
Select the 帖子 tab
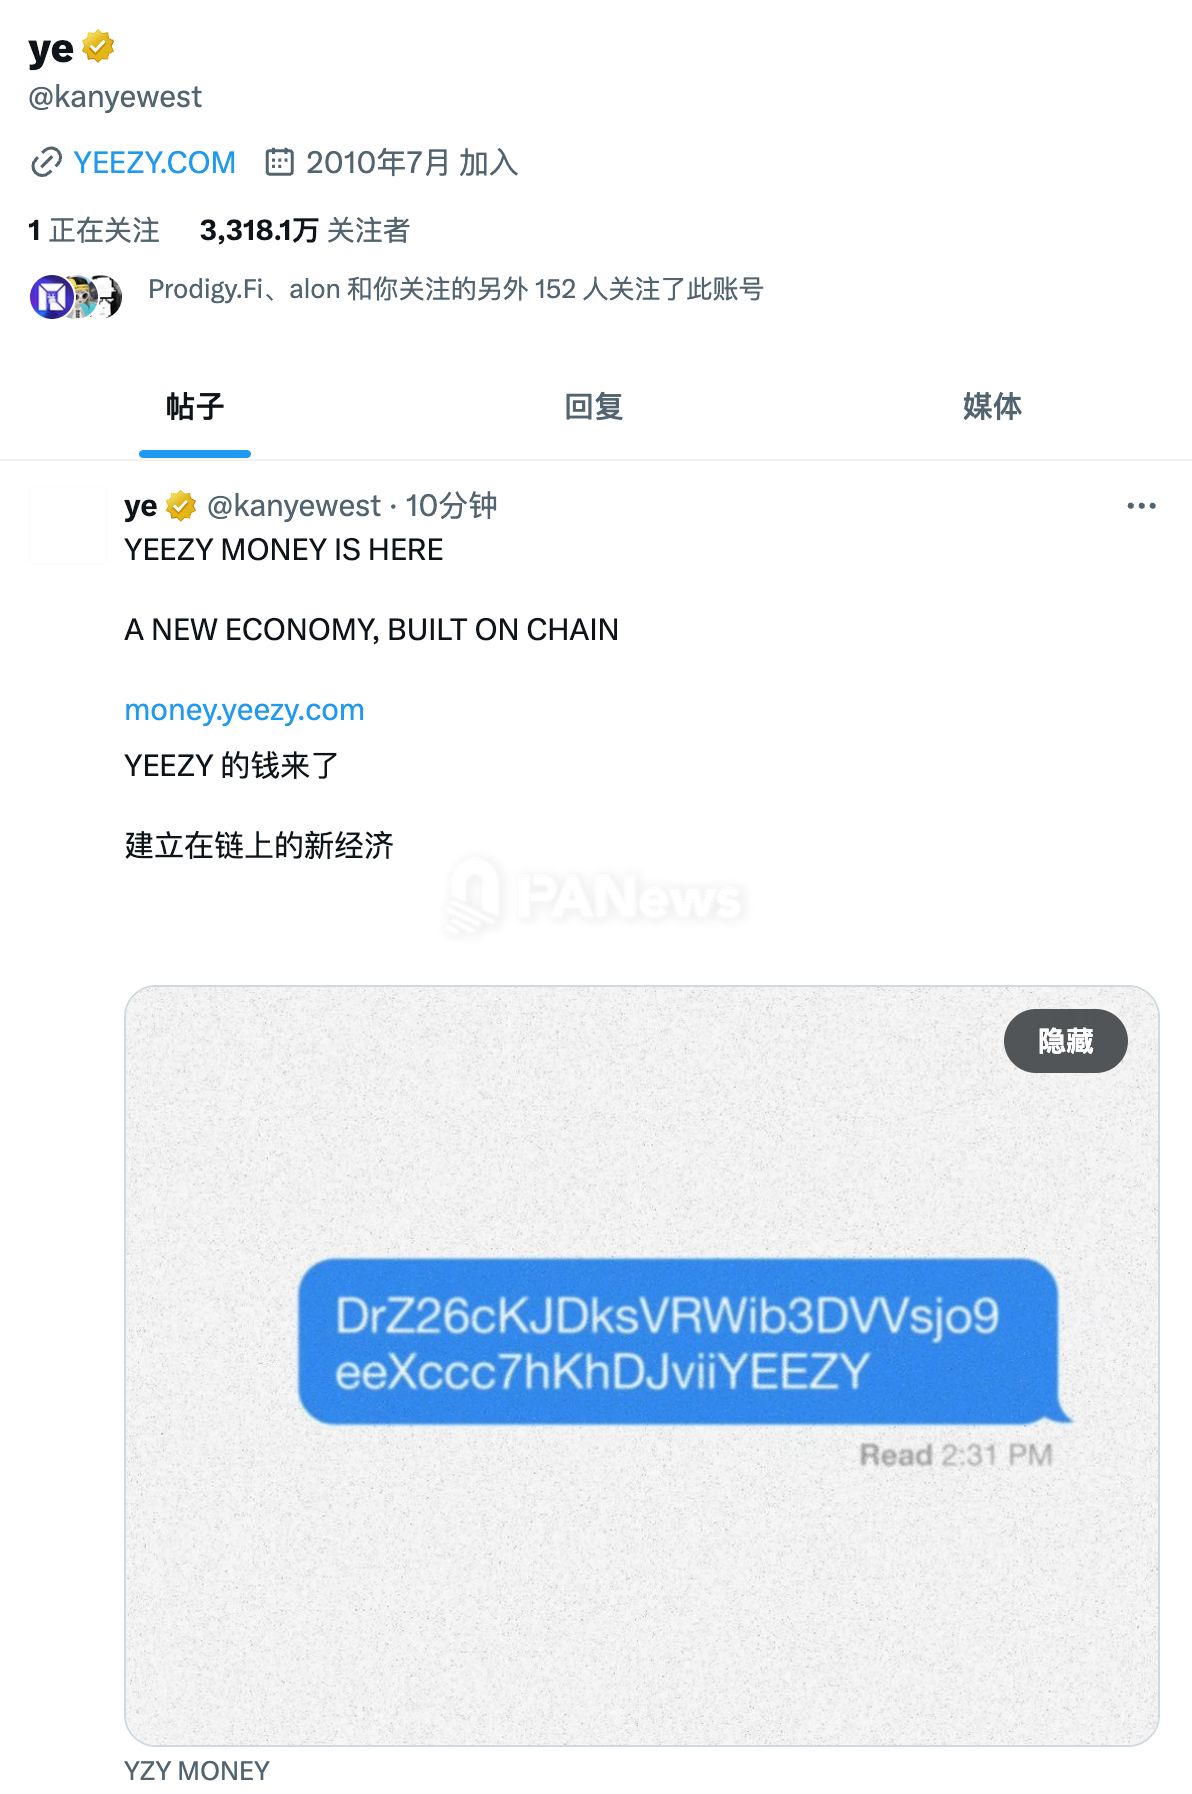click(195, 406)
